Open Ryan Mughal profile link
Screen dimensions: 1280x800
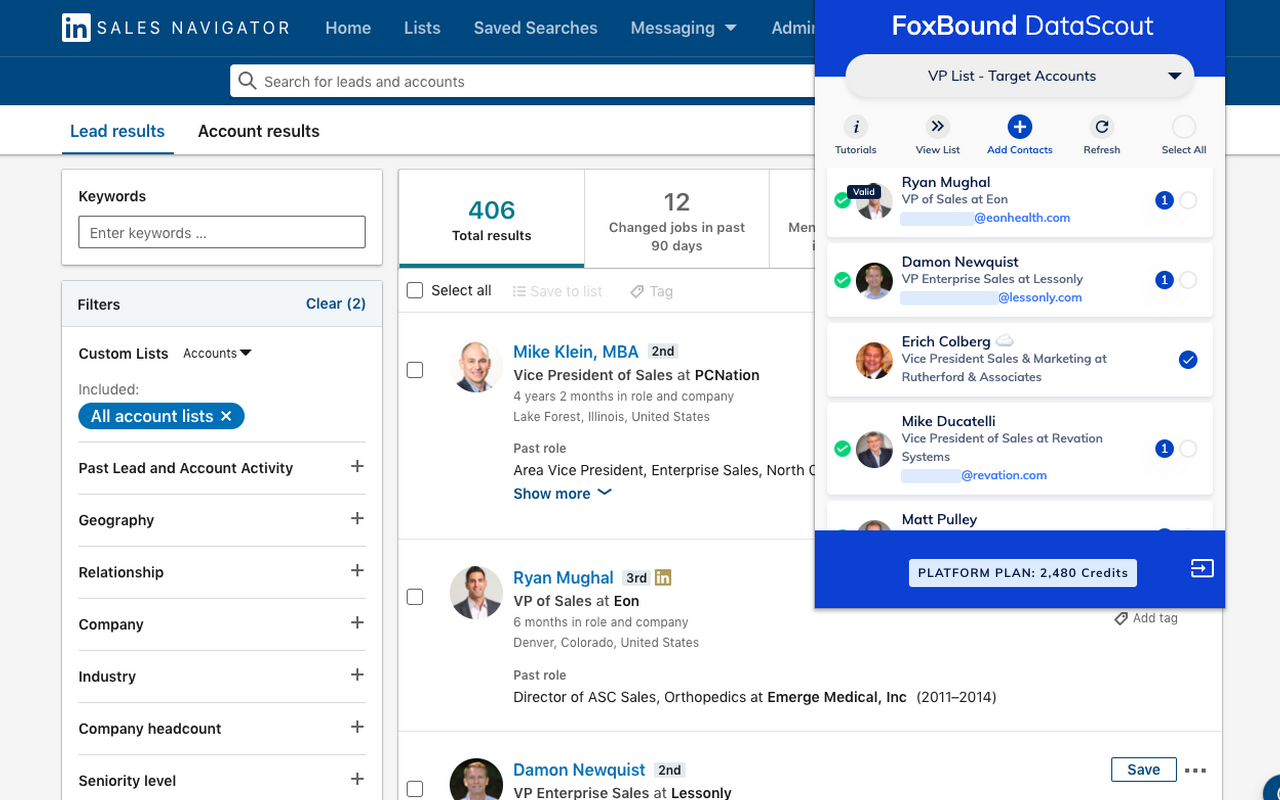563,577
